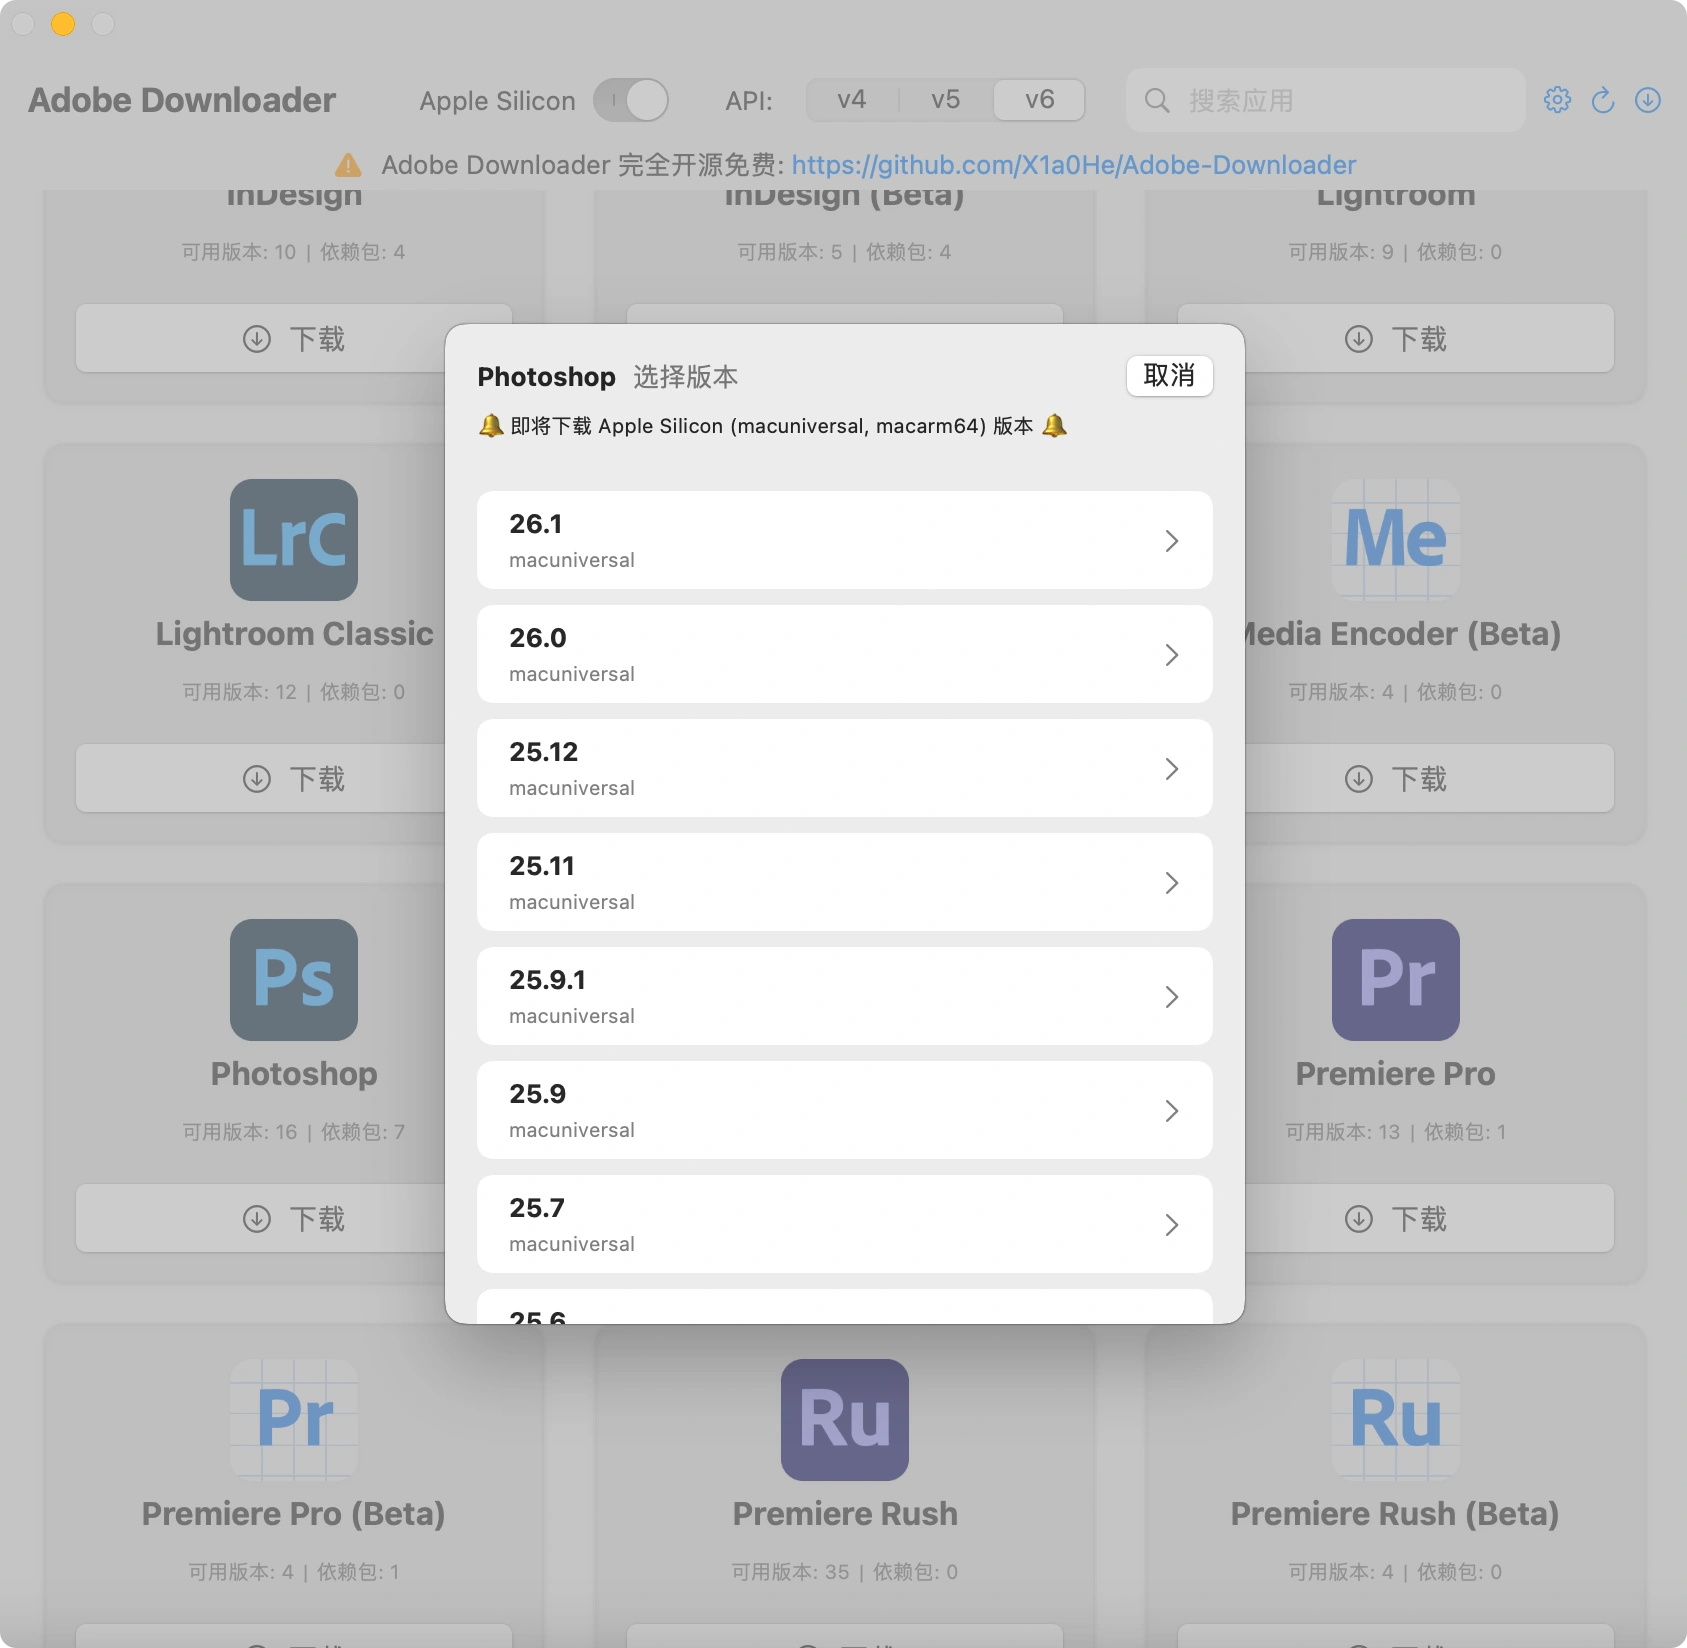
Task: Select API version v5
Action: [945, 100]
